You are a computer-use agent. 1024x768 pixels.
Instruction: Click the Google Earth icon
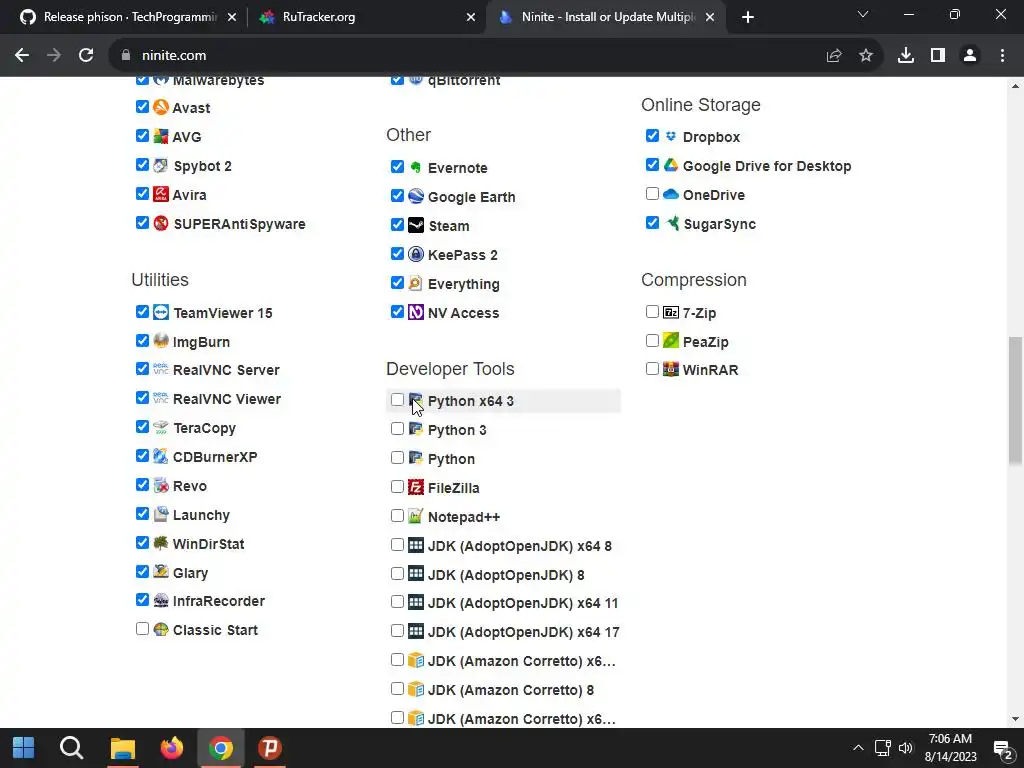[416, 196]
